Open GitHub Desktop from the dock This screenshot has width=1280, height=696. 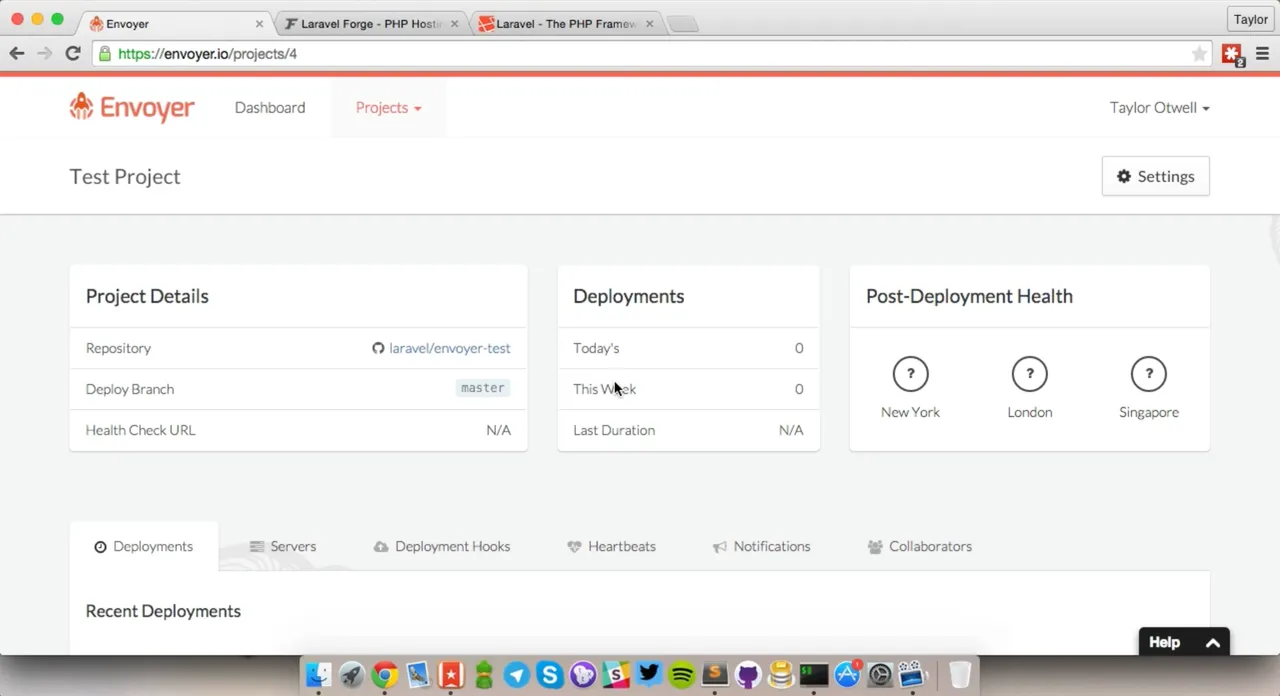coord(747,675)
